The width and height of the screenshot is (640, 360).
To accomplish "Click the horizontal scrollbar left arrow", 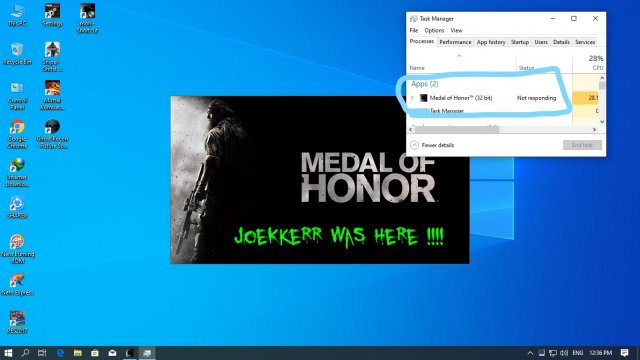I will click(411, 129).
